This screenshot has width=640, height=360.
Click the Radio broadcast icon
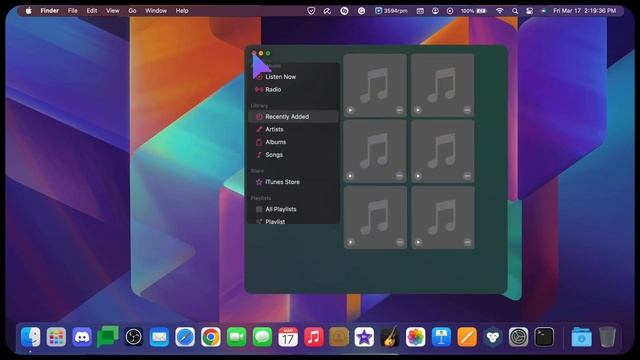[259, 89]
